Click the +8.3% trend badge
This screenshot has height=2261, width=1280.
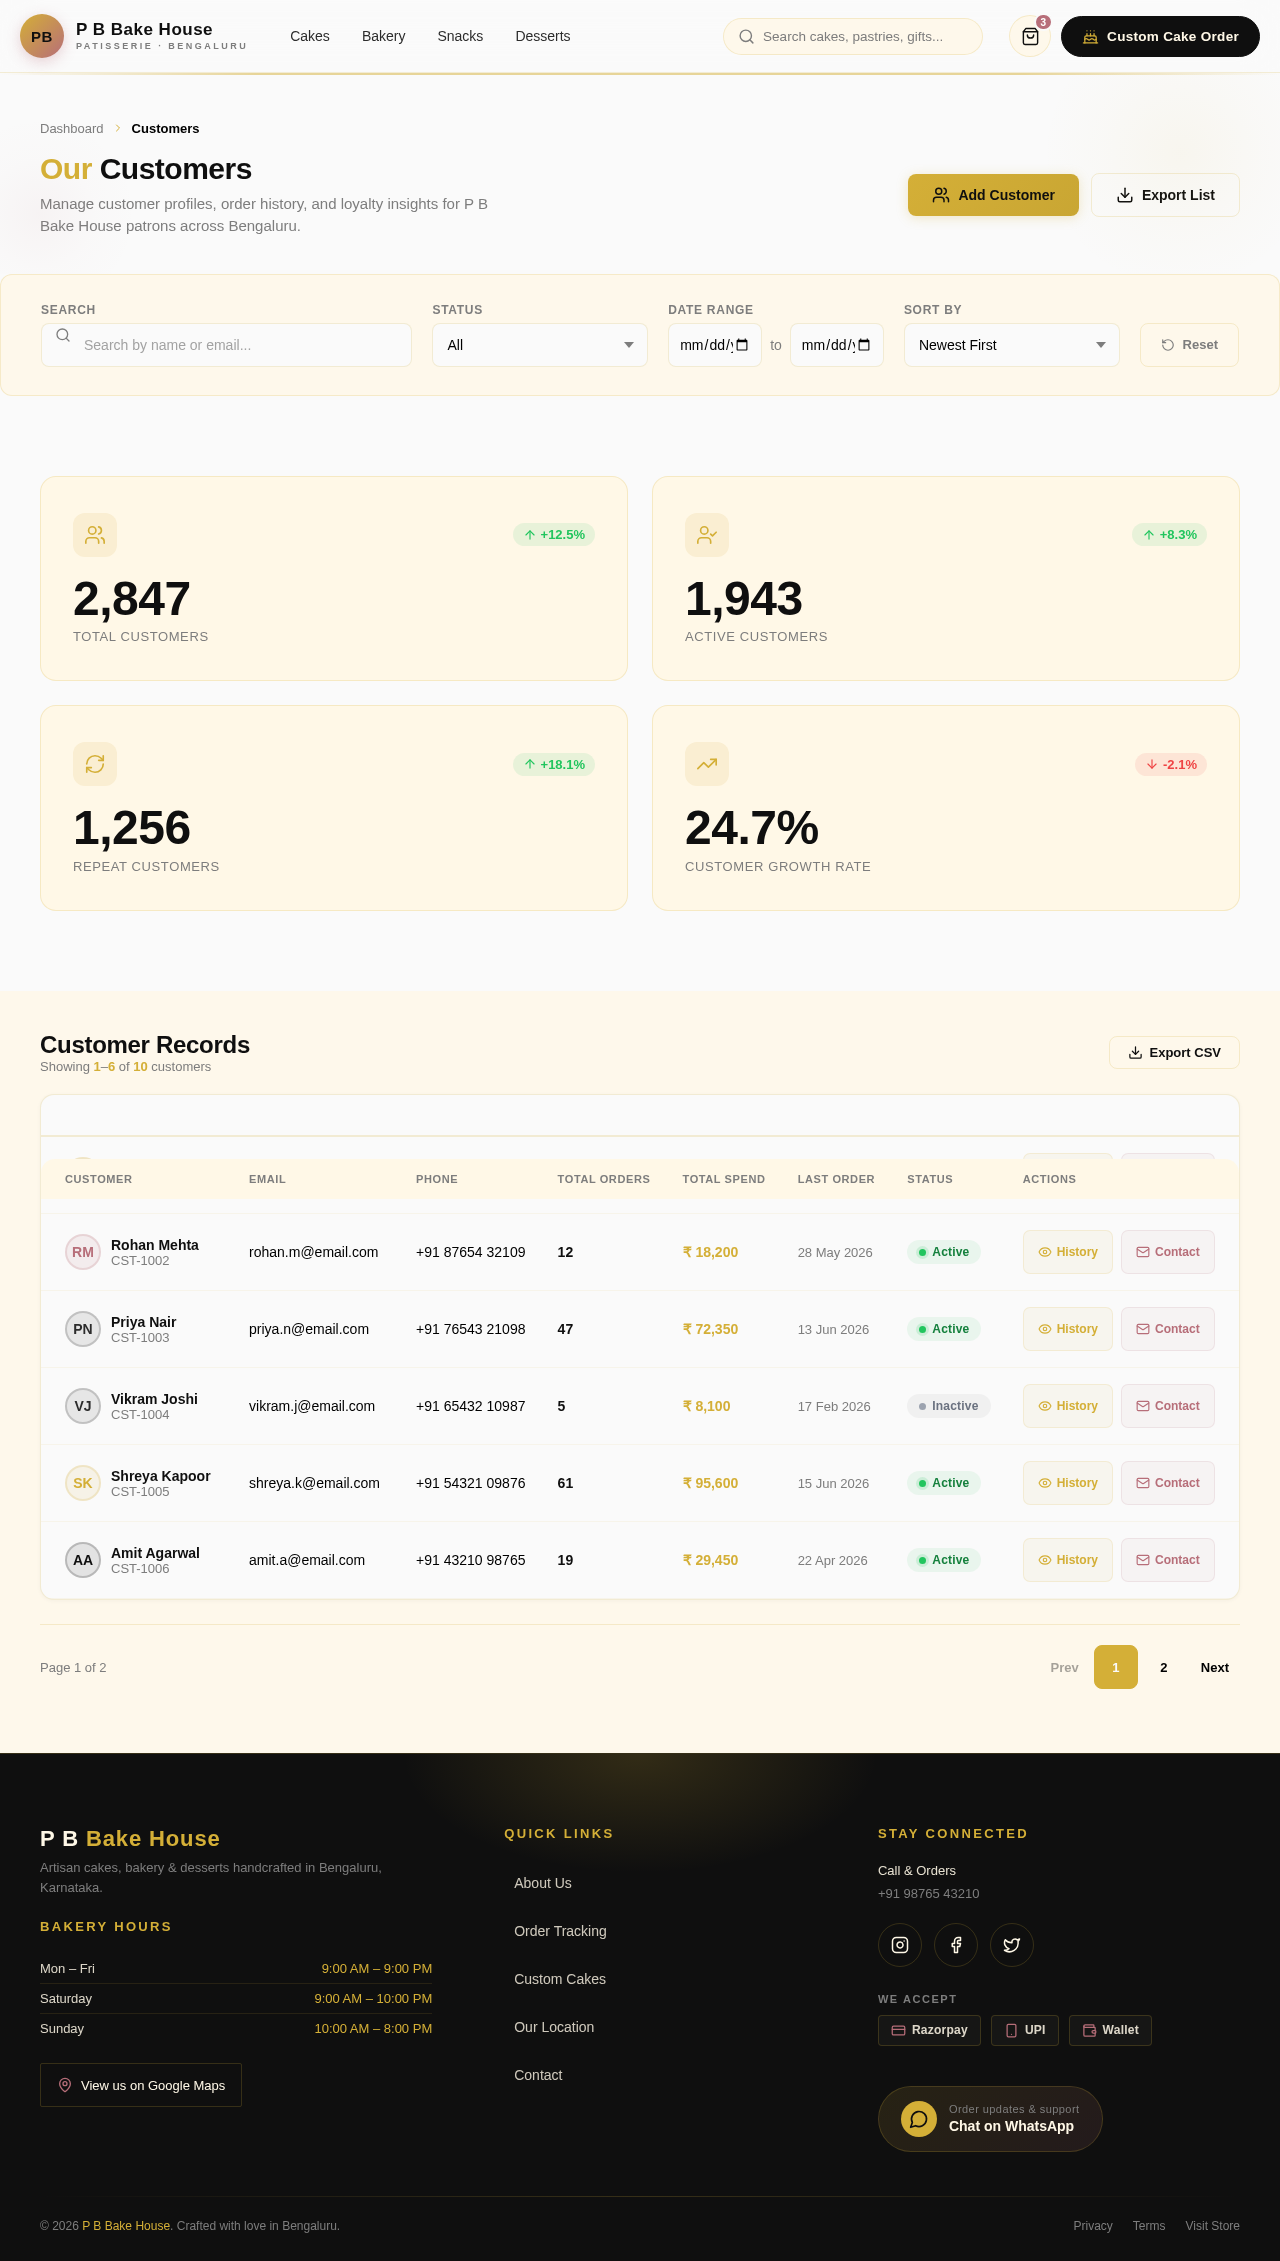click(x=1169, y=535)
